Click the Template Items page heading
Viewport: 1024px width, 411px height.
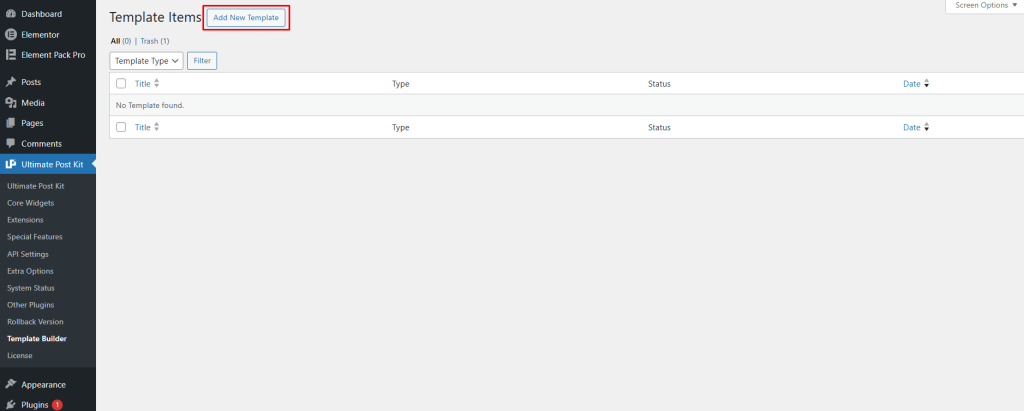click(155, 18)
